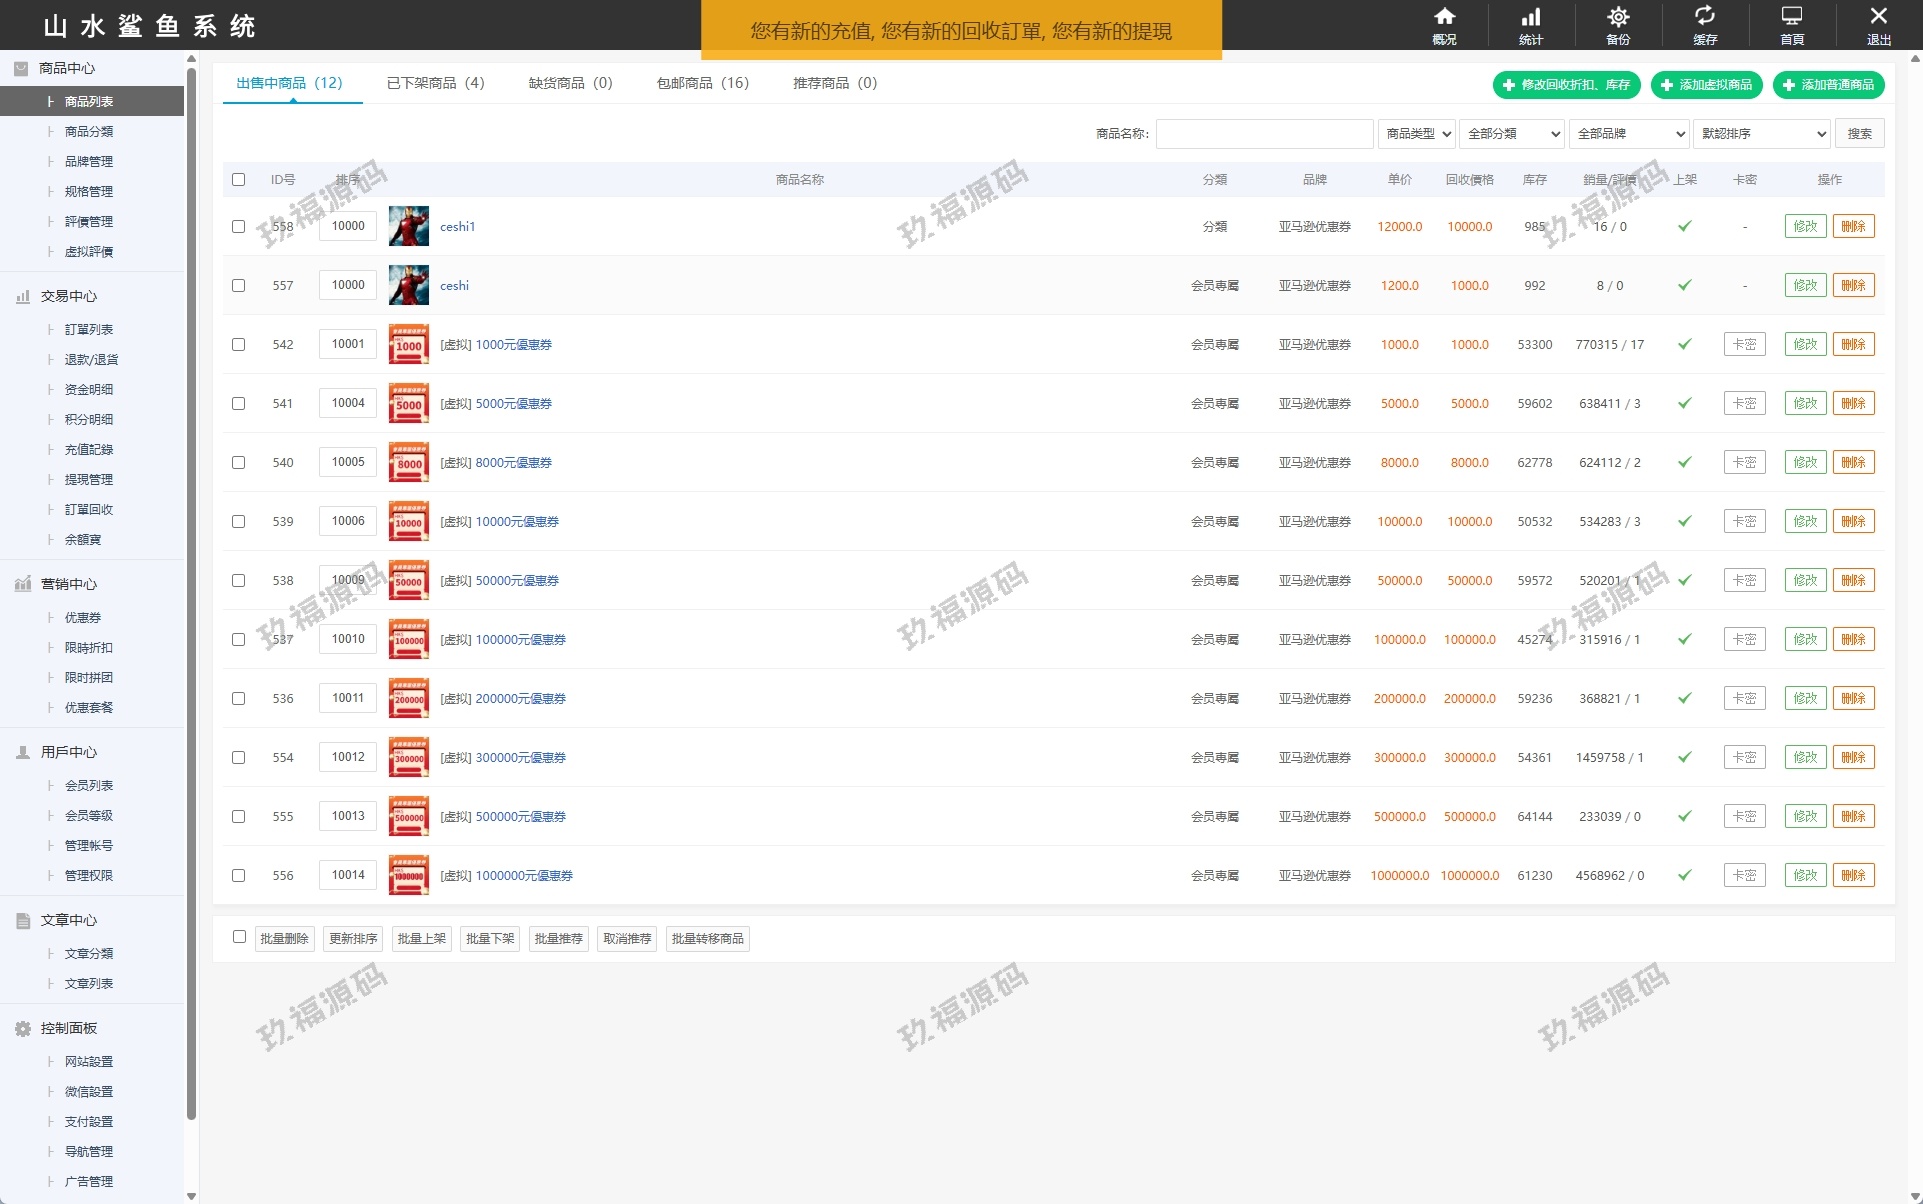This screenshot has width=1923, height=1204.
Task: Switch to the 已下架商品 (4) tab
Action: pos(435,83)
